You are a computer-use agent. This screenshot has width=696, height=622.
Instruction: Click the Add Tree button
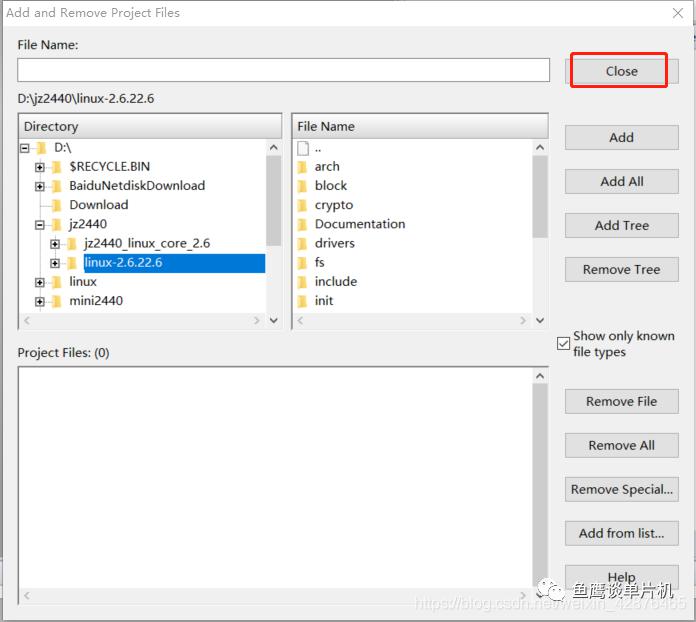tap(621, 225)
